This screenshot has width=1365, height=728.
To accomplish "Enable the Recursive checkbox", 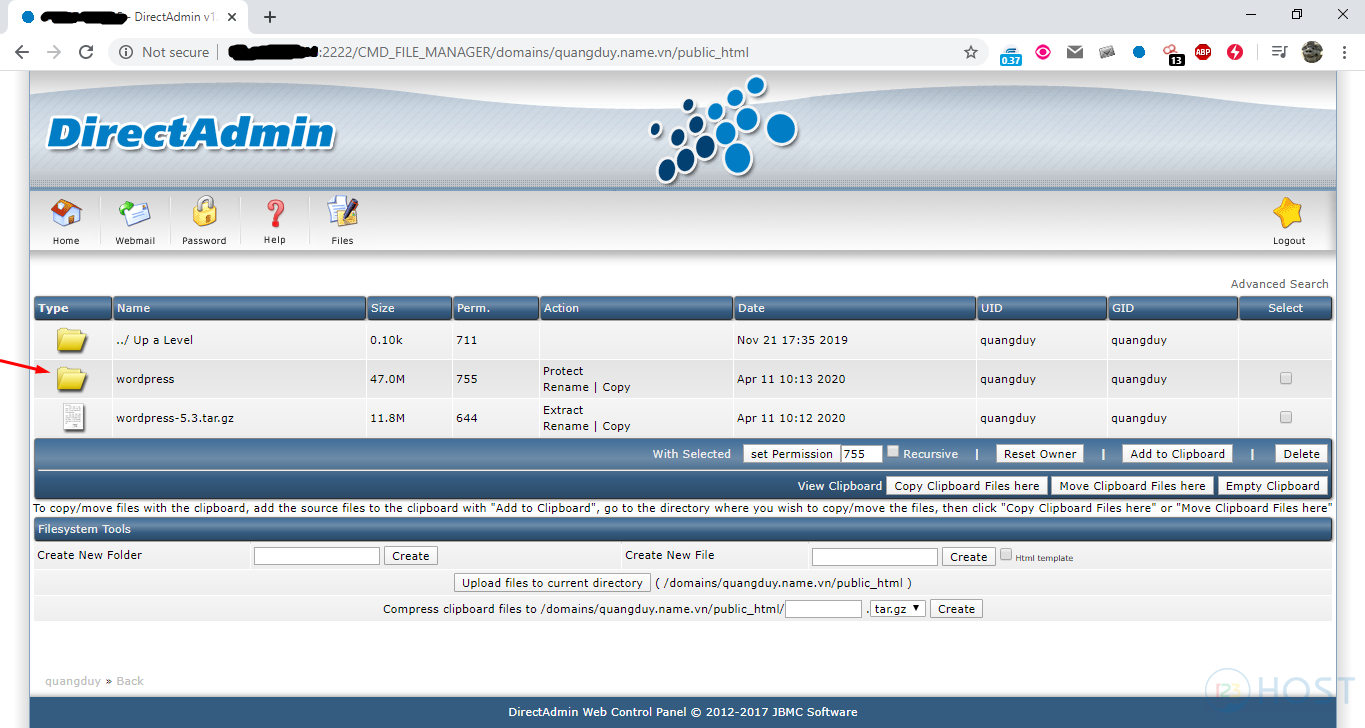I will [893, 451].
